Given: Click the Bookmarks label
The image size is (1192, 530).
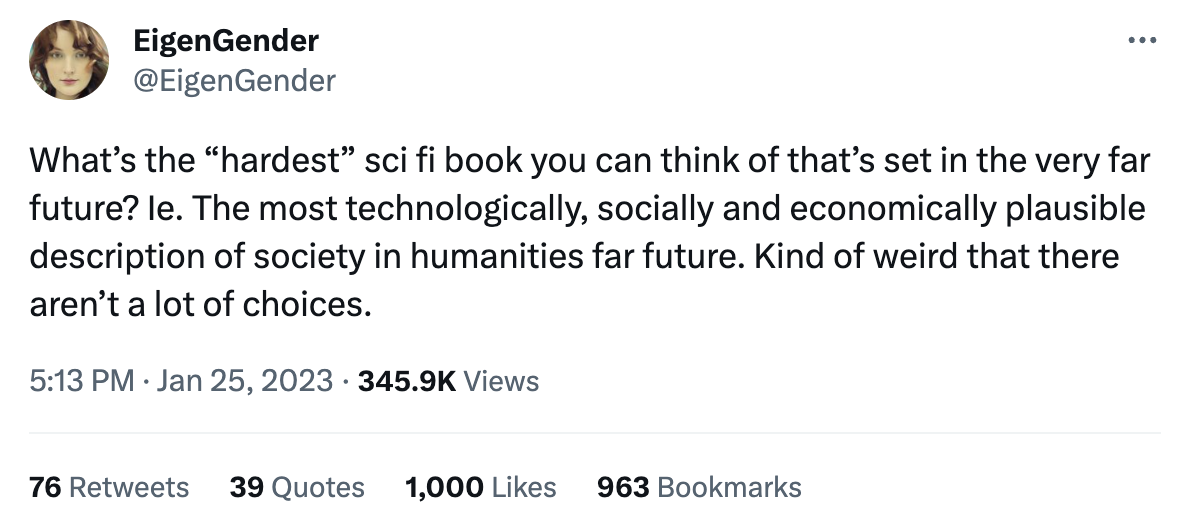Looking at the screenshot, I should [x=730, y=487].
